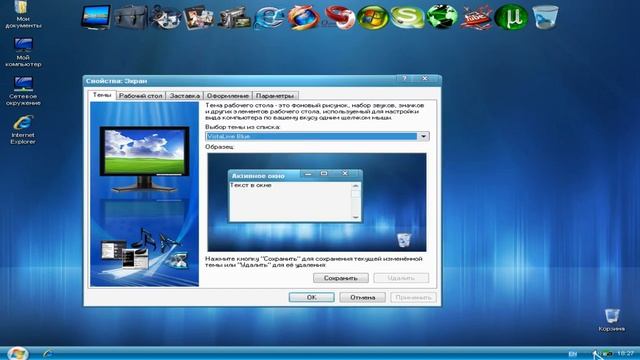Click the 'Образец:' label
This screenshot has height=360, width=640.
click(x=220, y=147)
